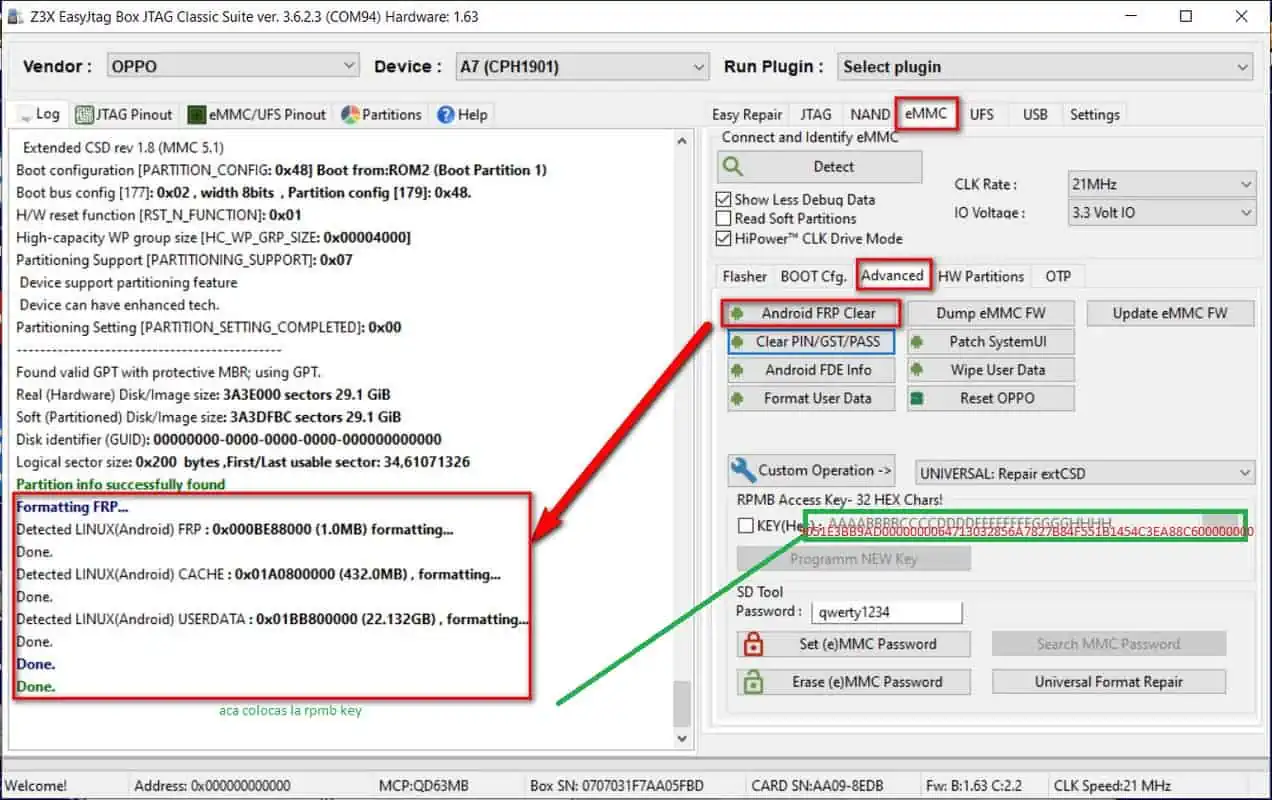Click the Update eMMC FW button
The width and height of the screenshot is (1272, 800).
pyautogui.click(x=1170, y=313)
